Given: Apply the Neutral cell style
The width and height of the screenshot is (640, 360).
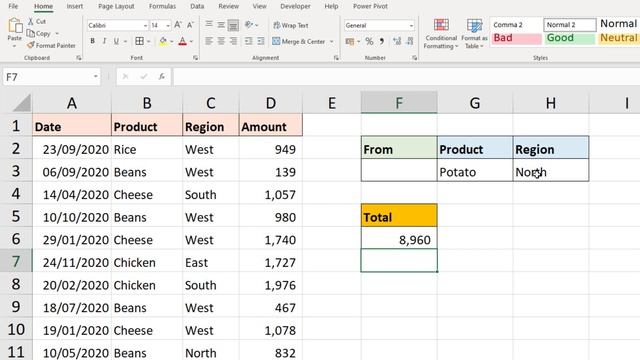Looking at the screenshot, I should [618, 38].
